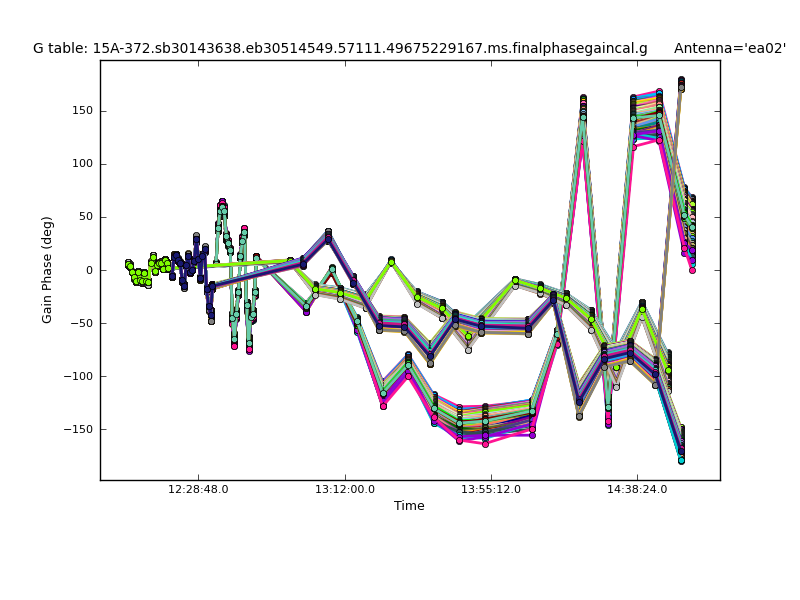800x600 pixels.
Task: Click the 'Time' x-axis label
Action: tap(409, 506)
